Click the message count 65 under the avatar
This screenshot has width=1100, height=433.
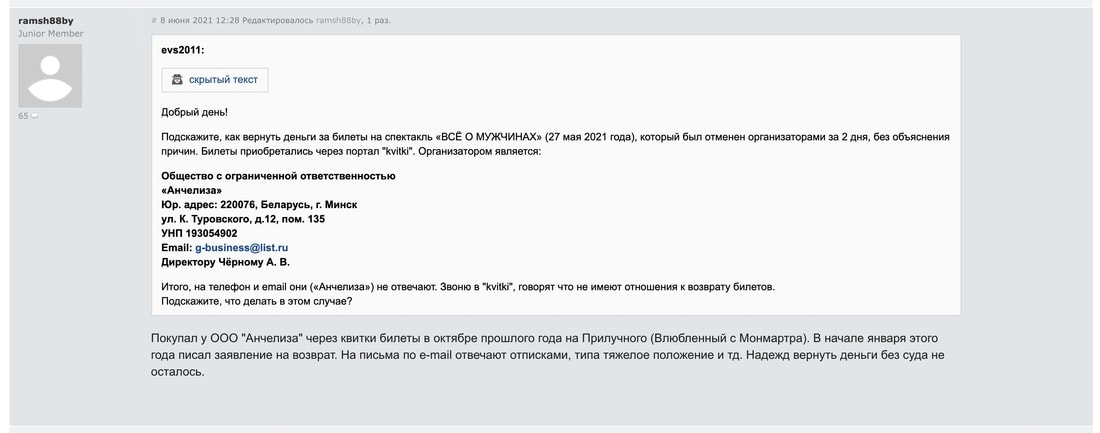(23, 116)
